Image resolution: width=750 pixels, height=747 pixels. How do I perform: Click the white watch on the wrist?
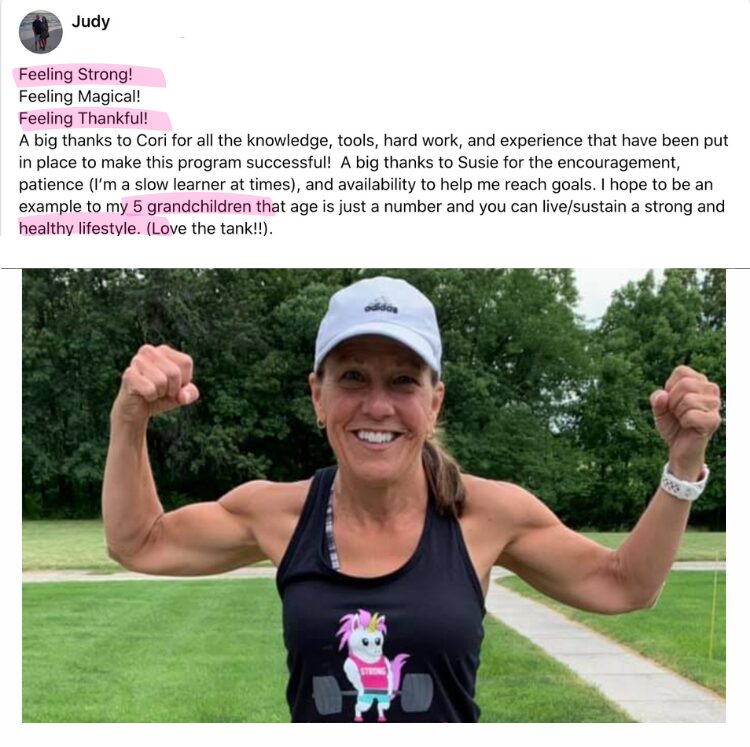684,483
